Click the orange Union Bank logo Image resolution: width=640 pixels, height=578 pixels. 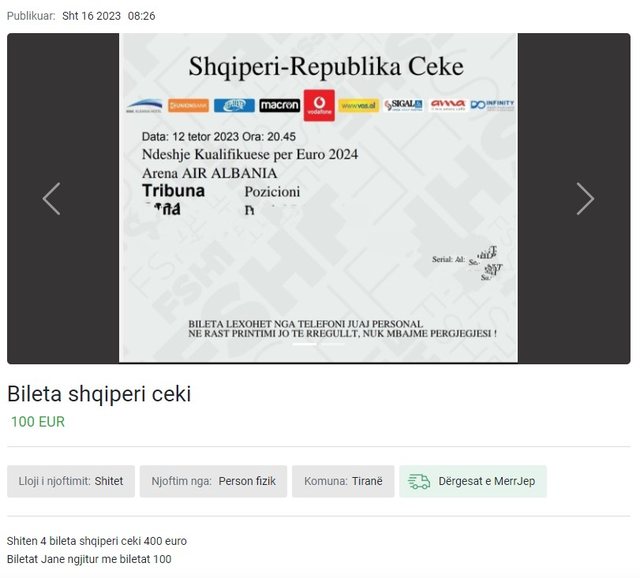pos(188,106)
